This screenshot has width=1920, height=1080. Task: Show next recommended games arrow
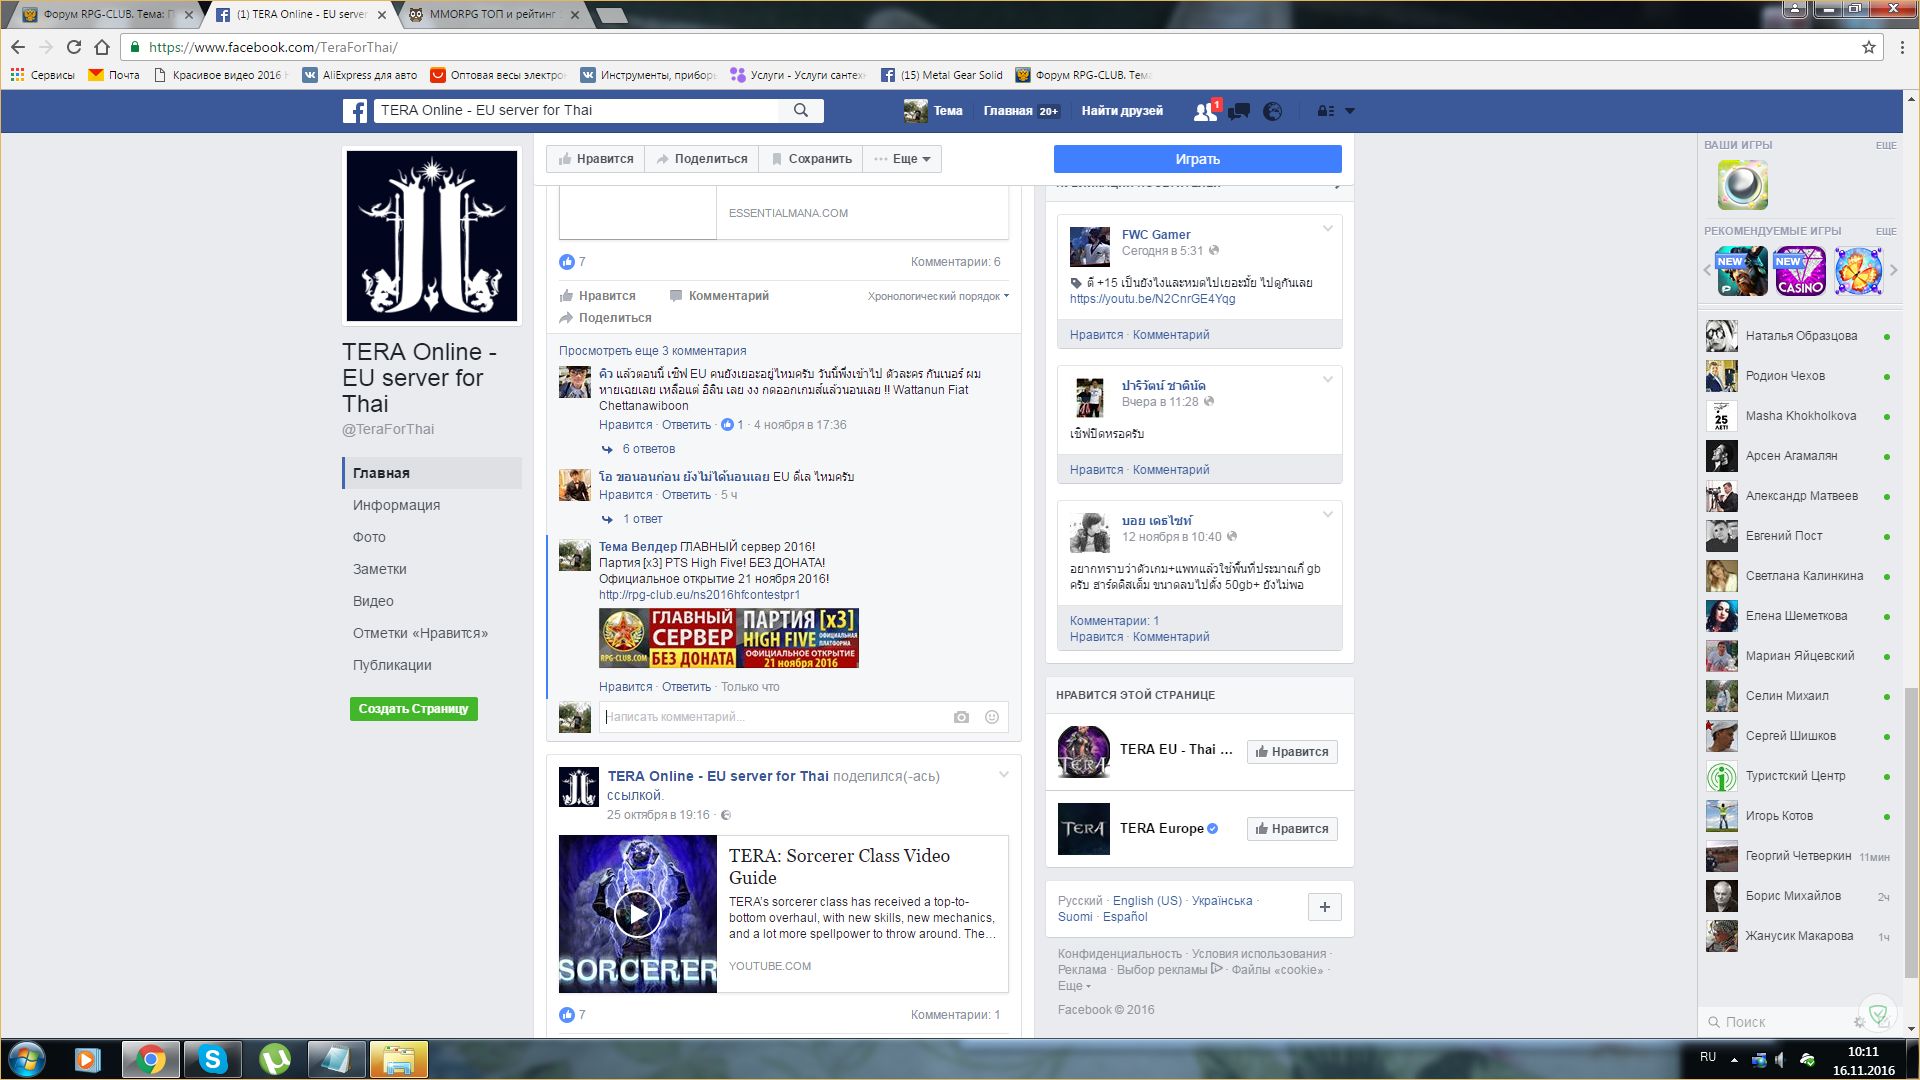tap(1893, 271)
